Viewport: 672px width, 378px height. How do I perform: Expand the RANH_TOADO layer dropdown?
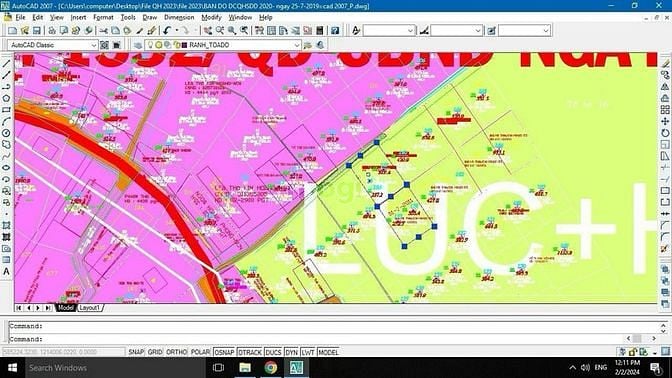coord(297,45)
